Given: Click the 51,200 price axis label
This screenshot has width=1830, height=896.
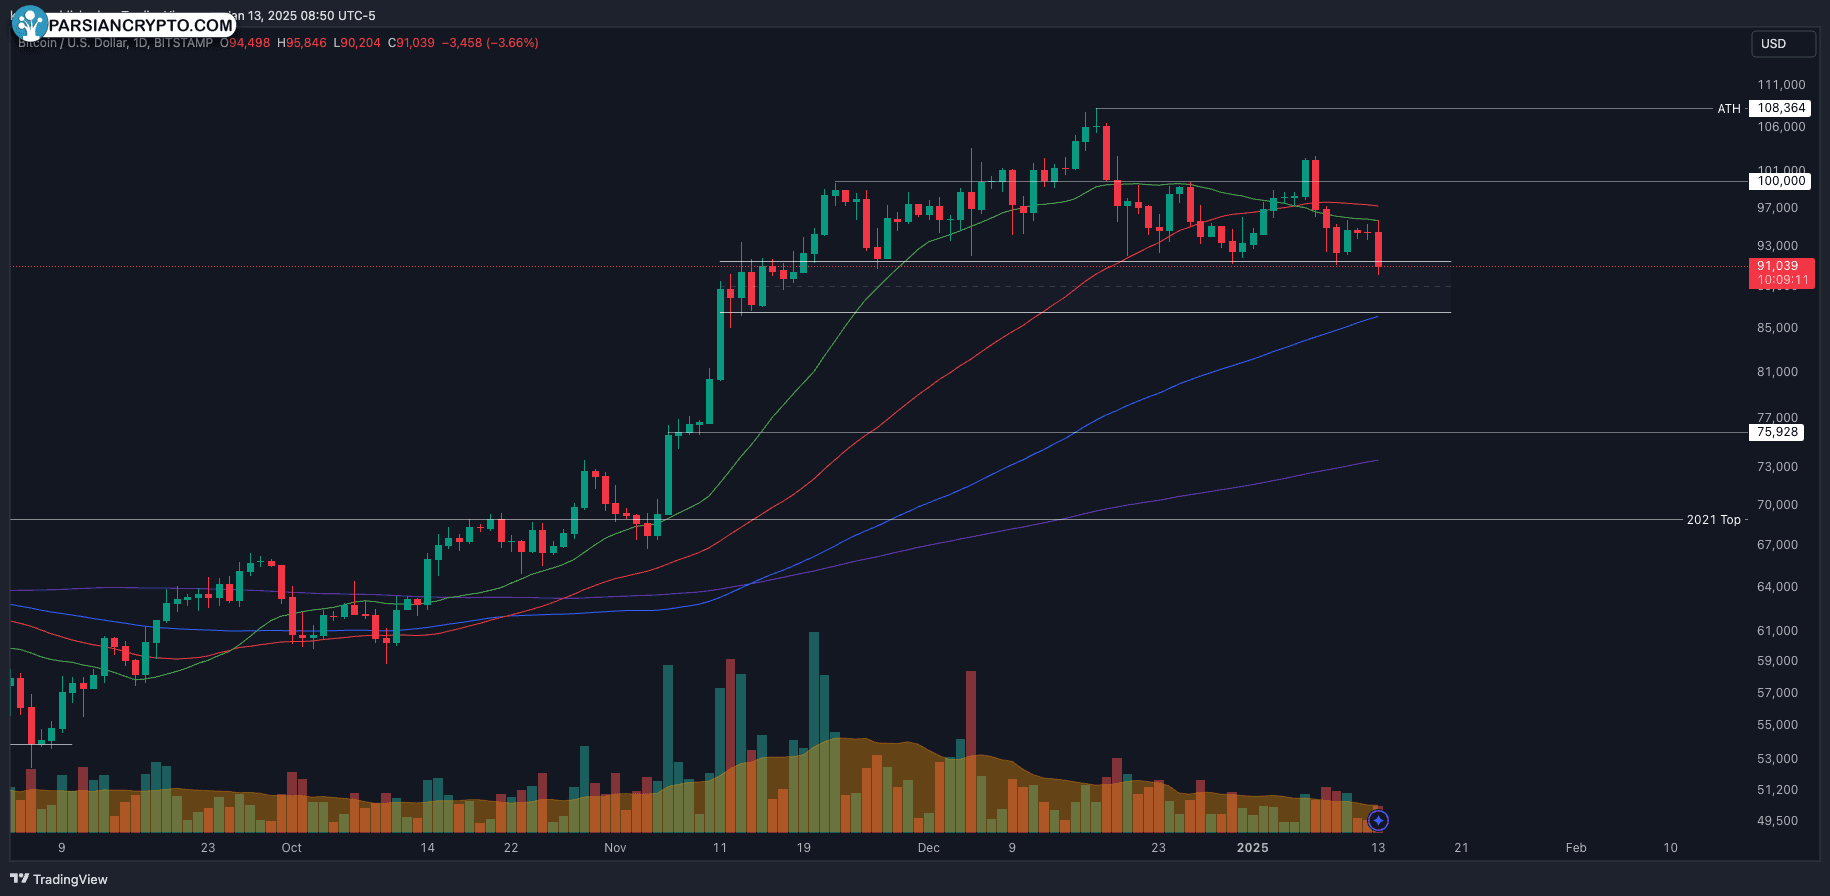Looking at the screenshot, I should click(x=1778, y=790).
